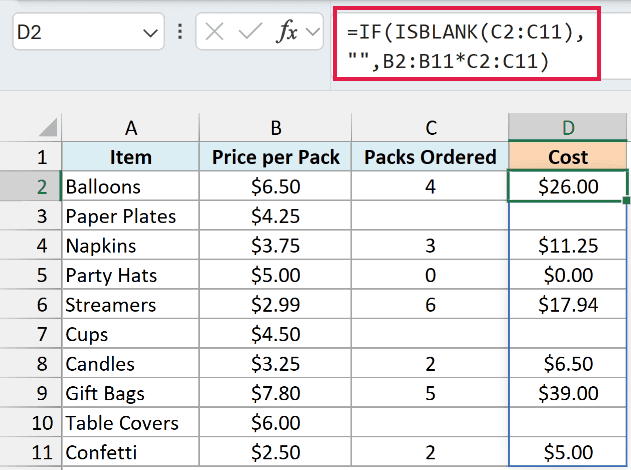Viewport: 631px width, 470px height.
Task: Select the 'Balloons' cell
Action: pyautogui.click(x=130, y=186)
